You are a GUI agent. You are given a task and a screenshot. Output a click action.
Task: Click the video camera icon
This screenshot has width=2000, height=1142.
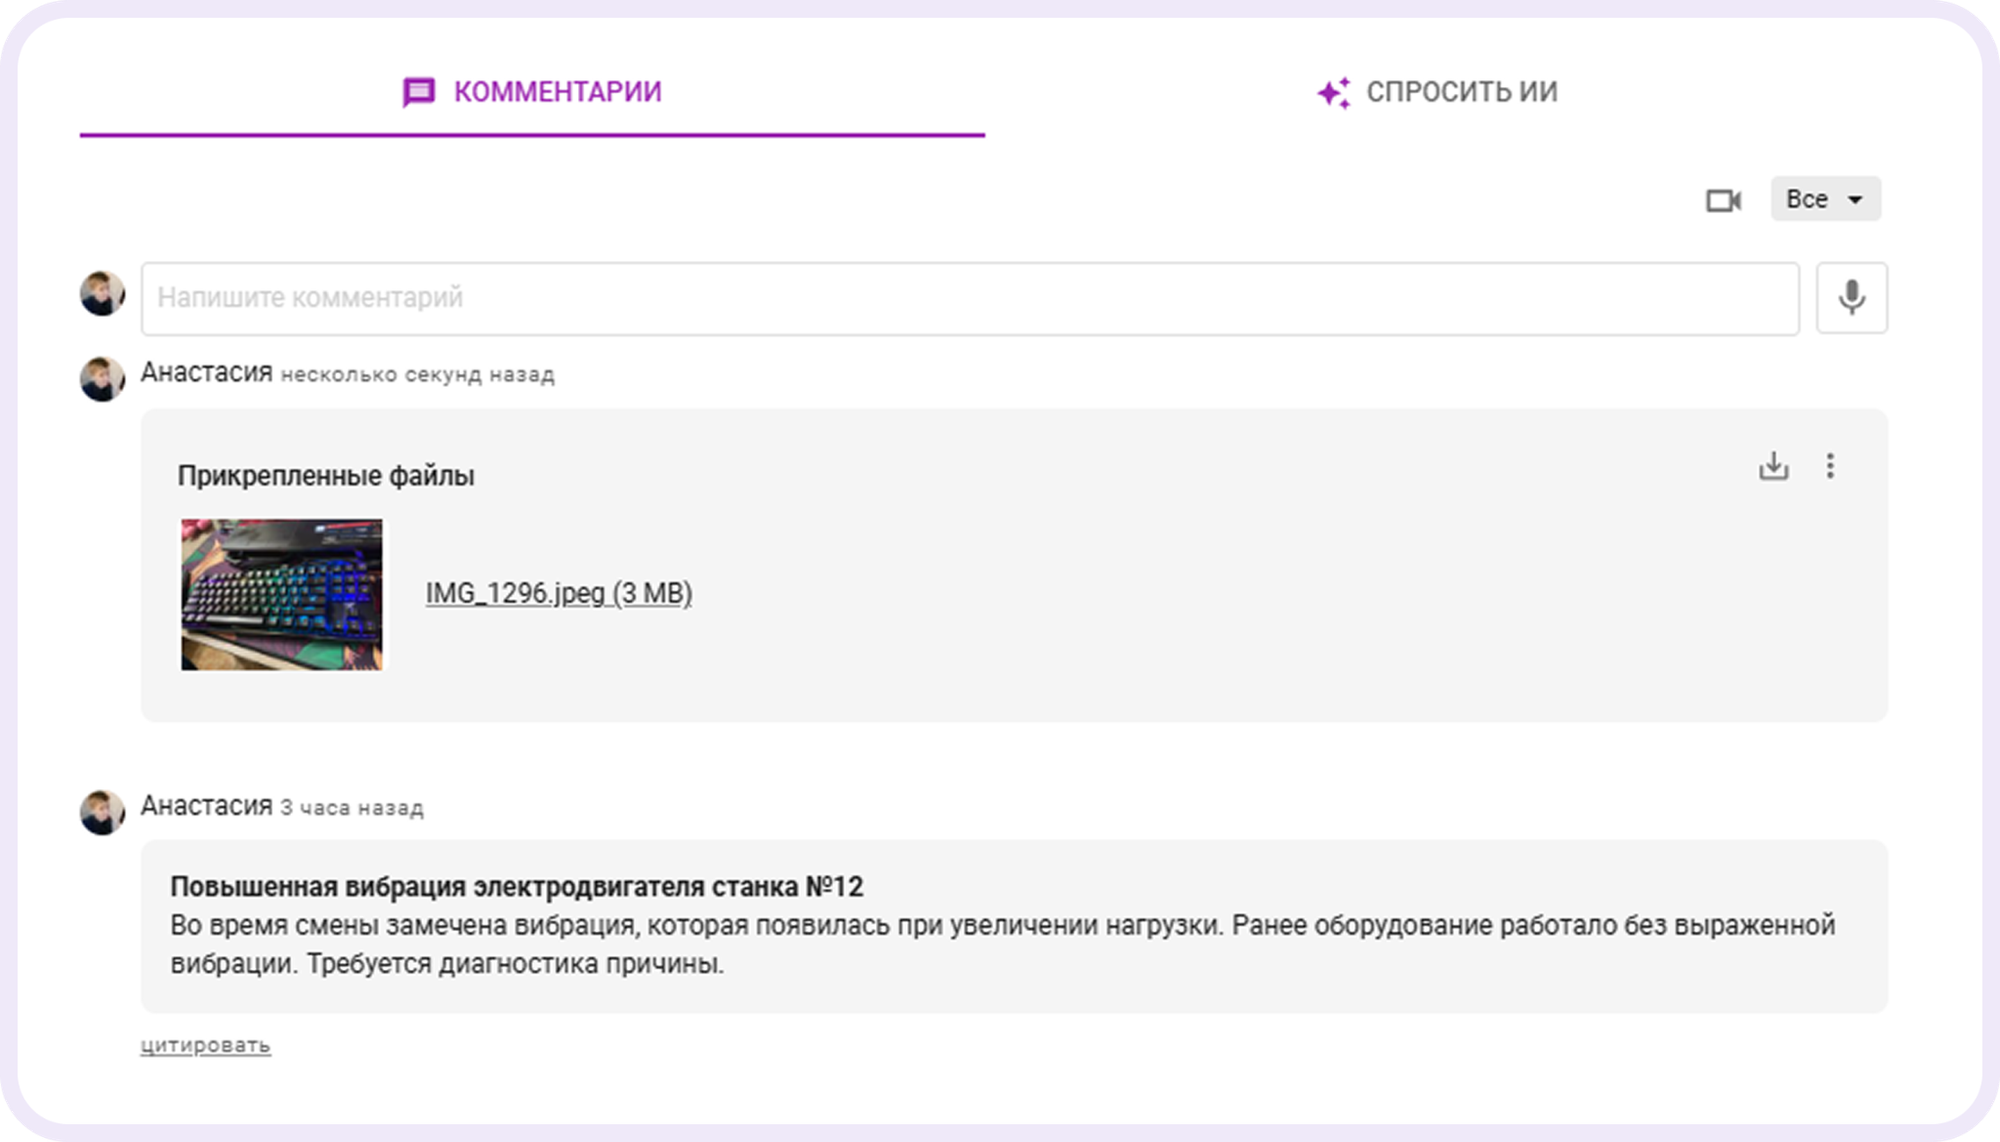[x=1723, y=200]
